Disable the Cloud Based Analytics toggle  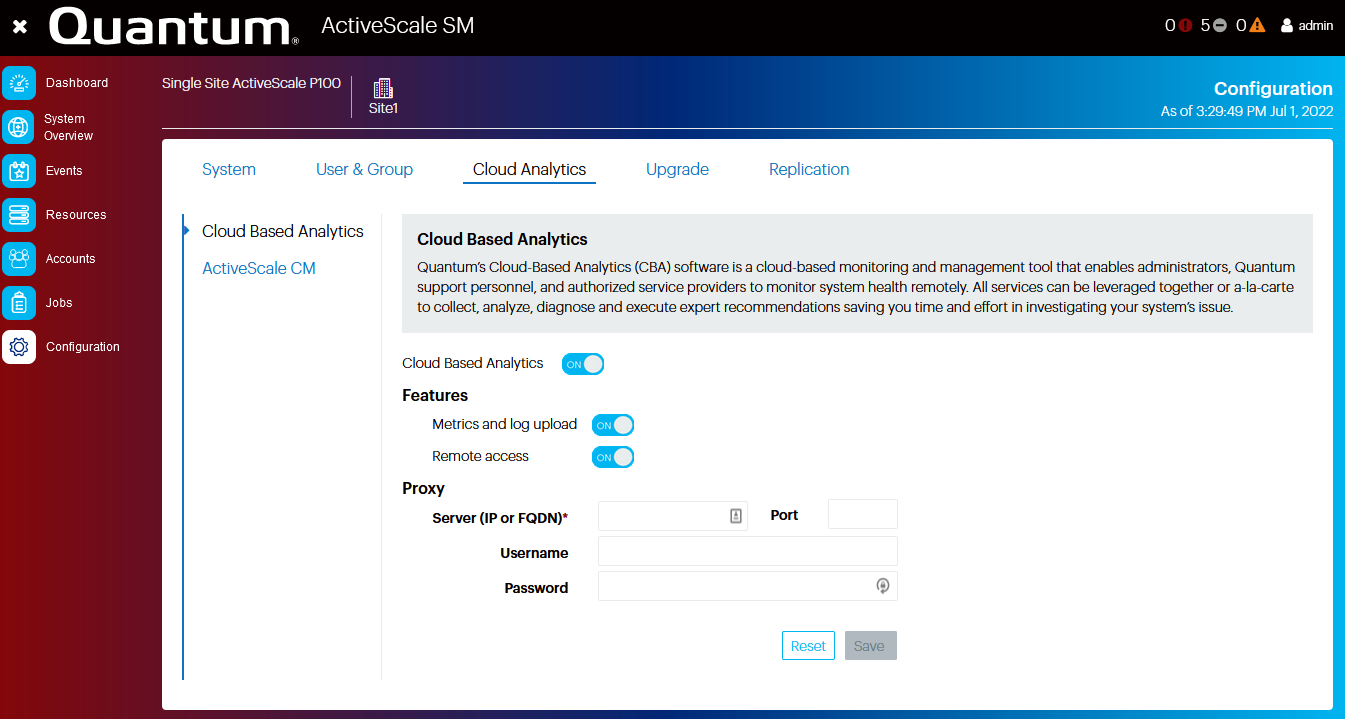pos(583,364)
